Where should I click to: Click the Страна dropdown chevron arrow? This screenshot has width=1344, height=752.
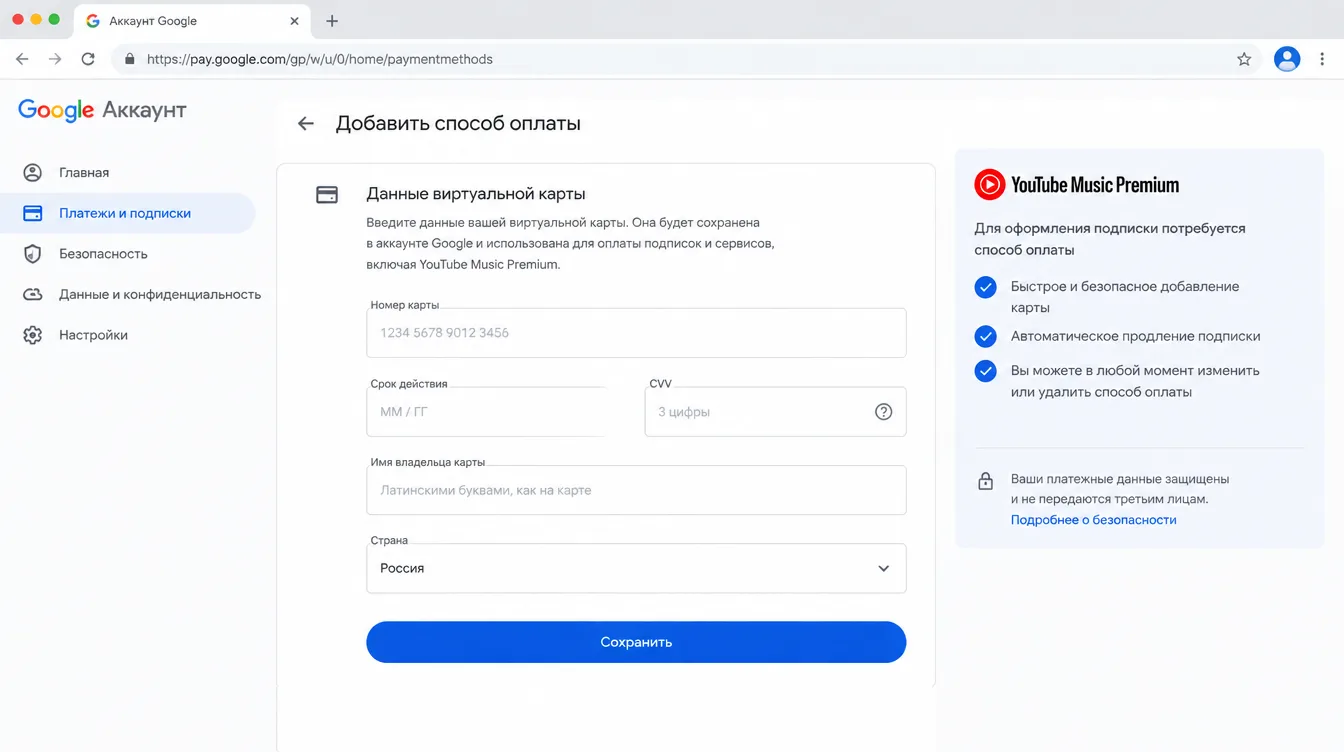pos(883,568)
